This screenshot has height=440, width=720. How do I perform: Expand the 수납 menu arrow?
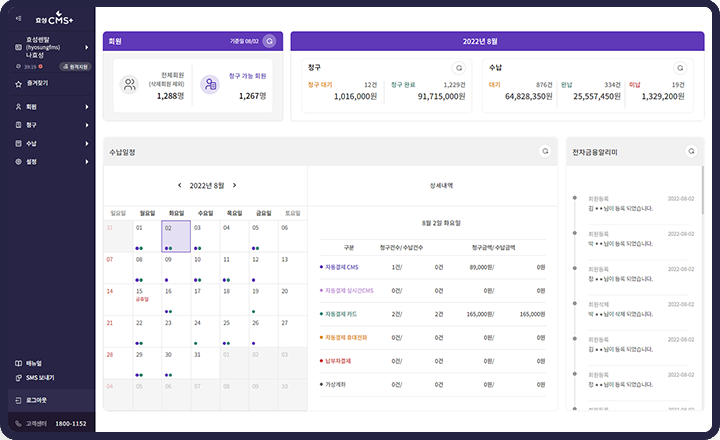point(86,144)
